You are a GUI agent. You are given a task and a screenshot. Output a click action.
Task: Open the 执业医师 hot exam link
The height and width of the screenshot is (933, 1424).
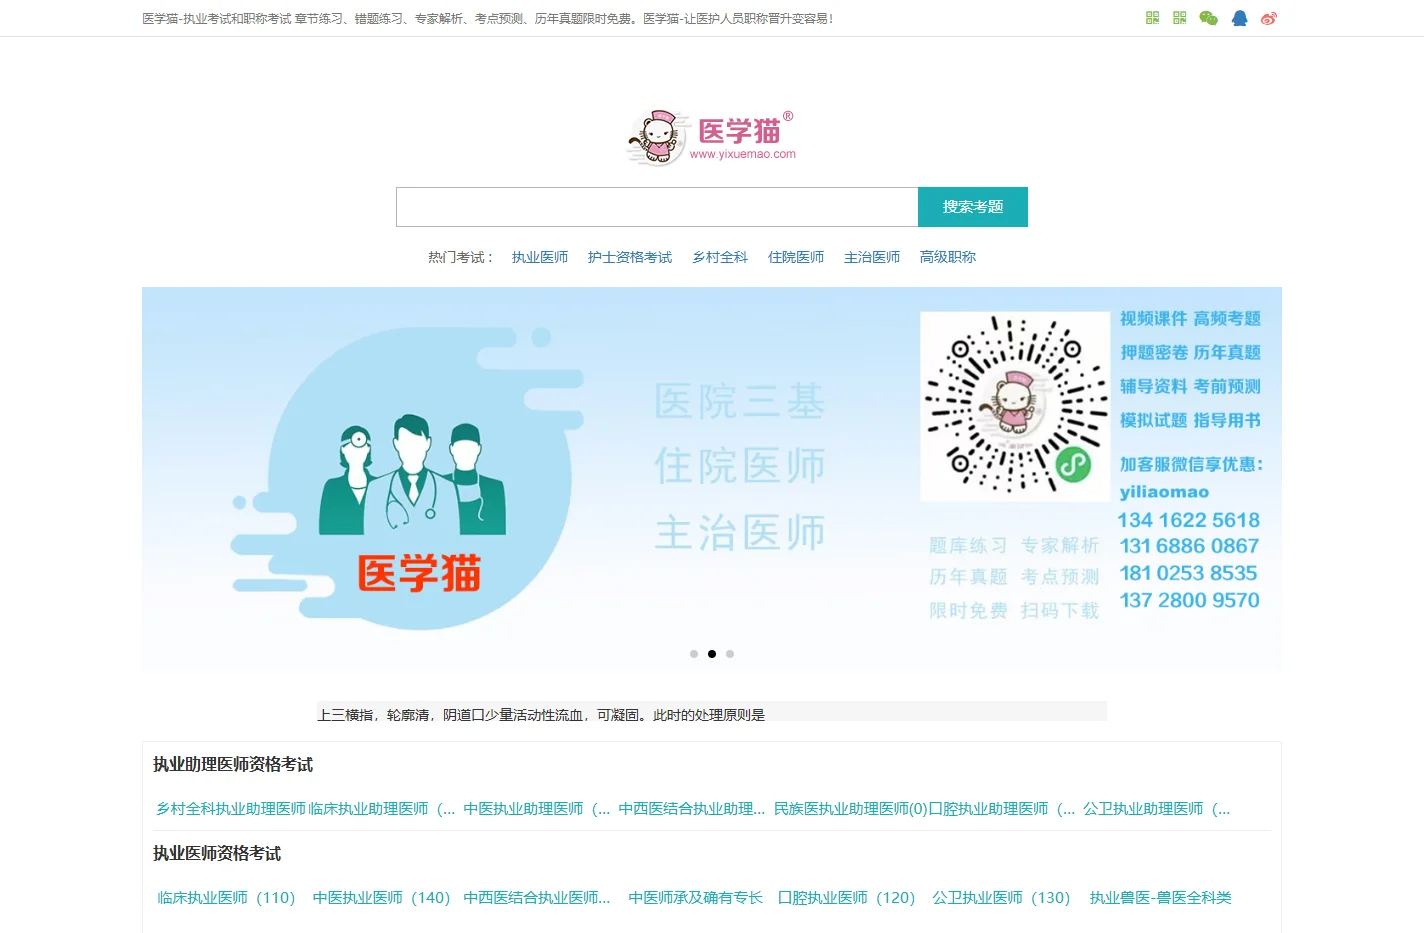(540, 257)
